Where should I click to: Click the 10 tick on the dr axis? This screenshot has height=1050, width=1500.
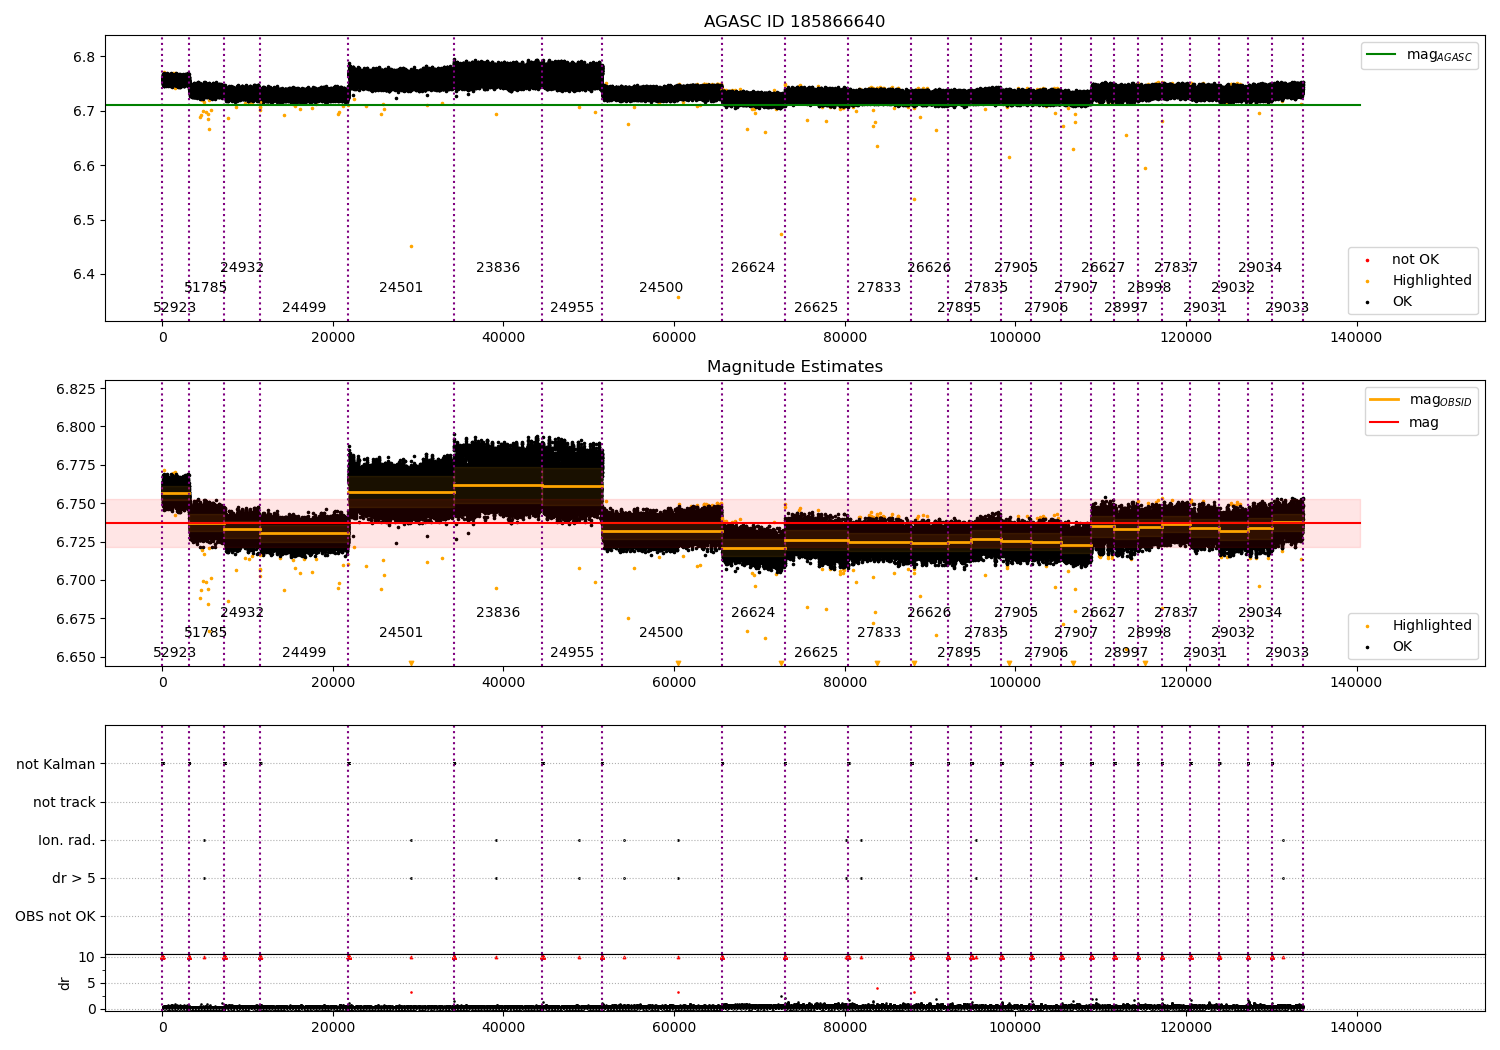point(87,957)
